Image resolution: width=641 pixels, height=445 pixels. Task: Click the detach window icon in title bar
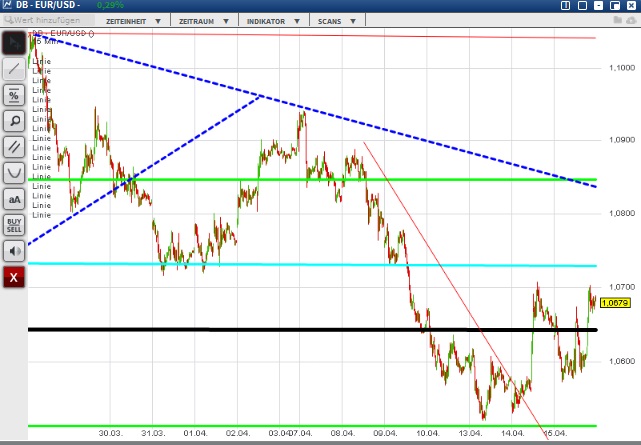pos(615,5)
